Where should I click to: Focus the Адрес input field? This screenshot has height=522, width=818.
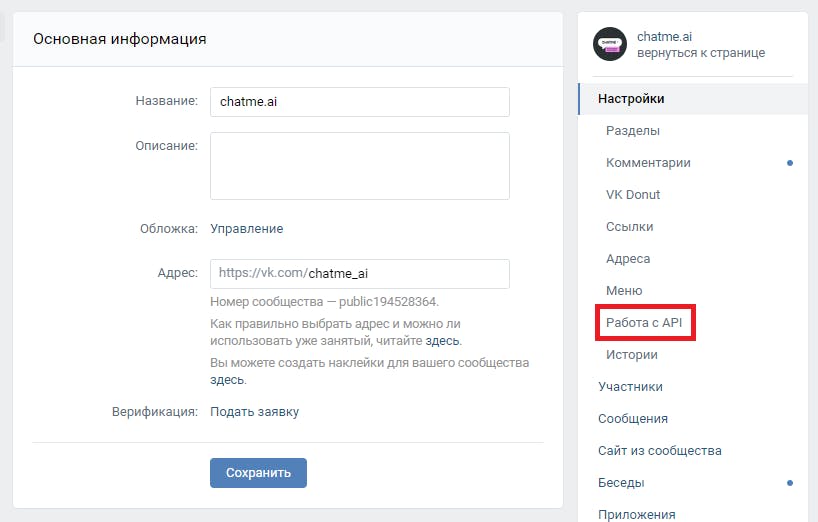pos(360,274)
